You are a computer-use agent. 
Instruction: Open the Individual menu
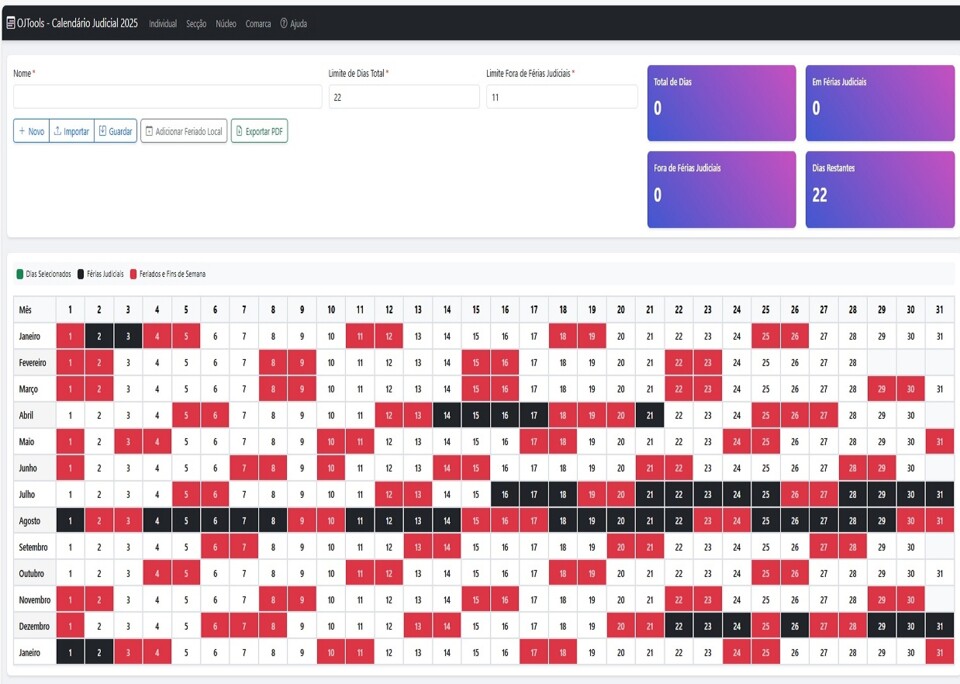pos(163,24)
